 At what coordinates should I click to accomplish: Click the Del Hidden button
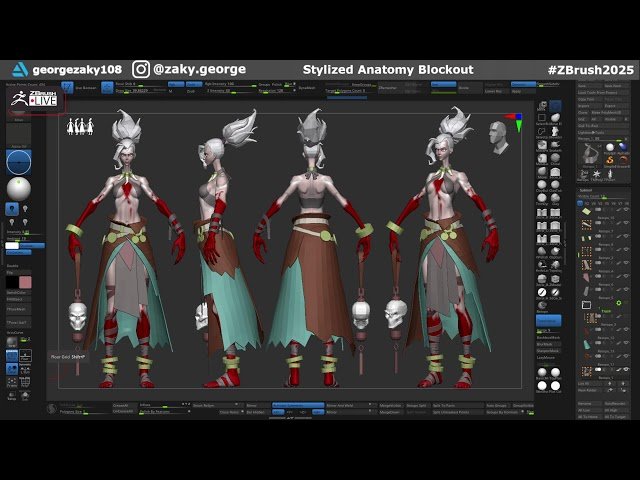click(x=256, y=412)
